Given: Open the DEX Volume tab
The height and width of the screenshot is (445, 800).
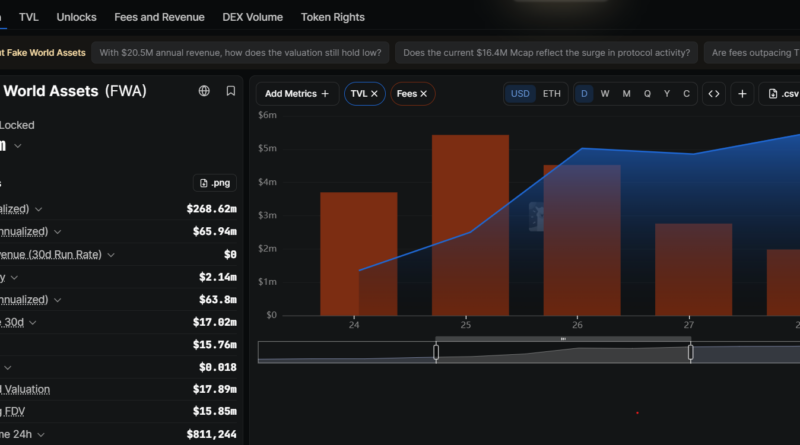Looking at the screenshot, I should coord(253,17).
